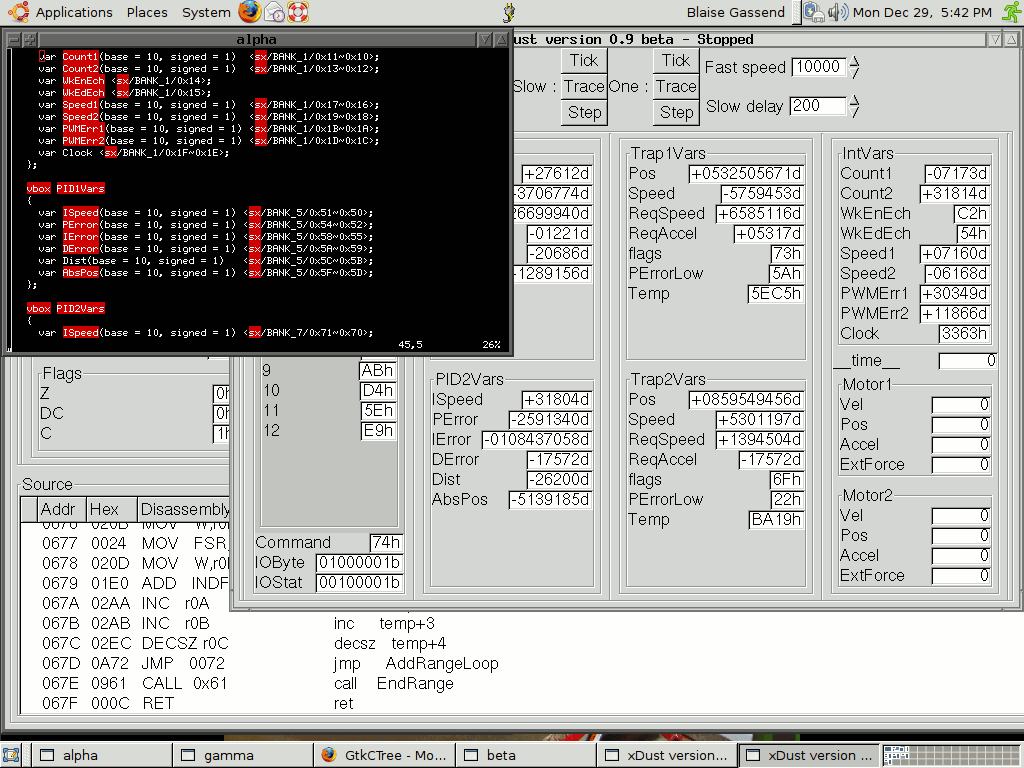Click the show desktop icon in bottom panel

13,755
